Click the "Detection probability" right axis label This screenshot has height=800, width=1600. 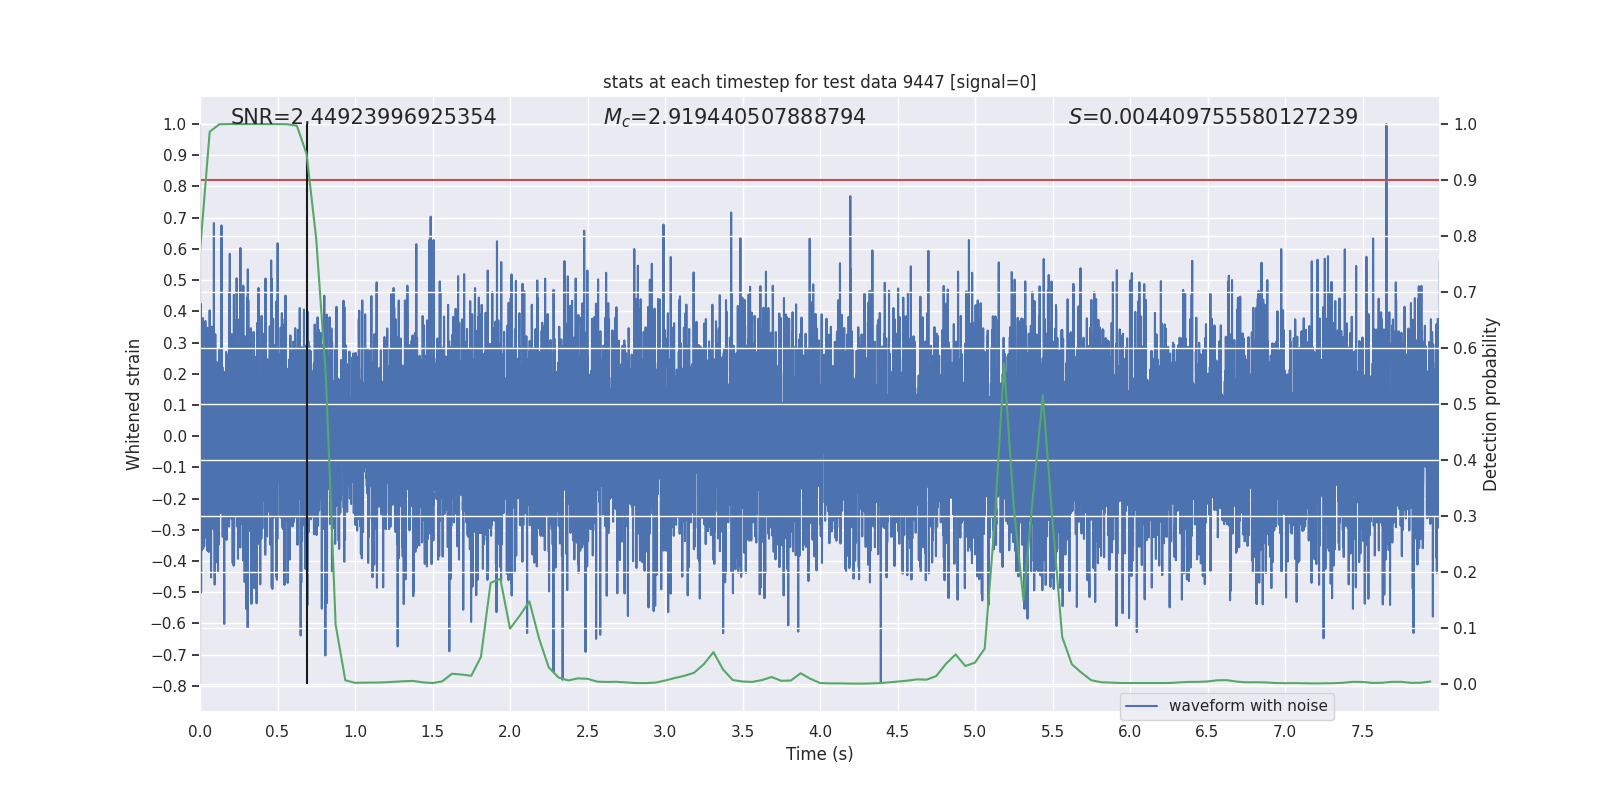[x=1490, y=404]
